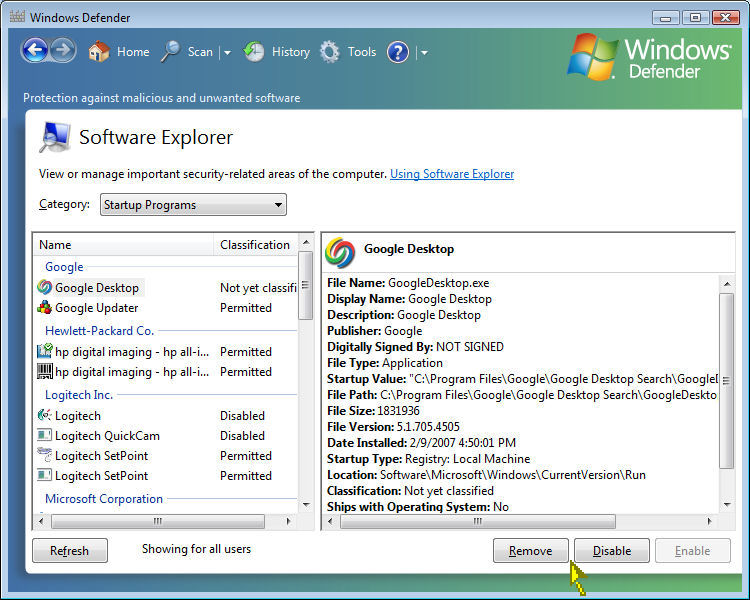Click the program list horizontal scrollbar thumb

(158, 521)
